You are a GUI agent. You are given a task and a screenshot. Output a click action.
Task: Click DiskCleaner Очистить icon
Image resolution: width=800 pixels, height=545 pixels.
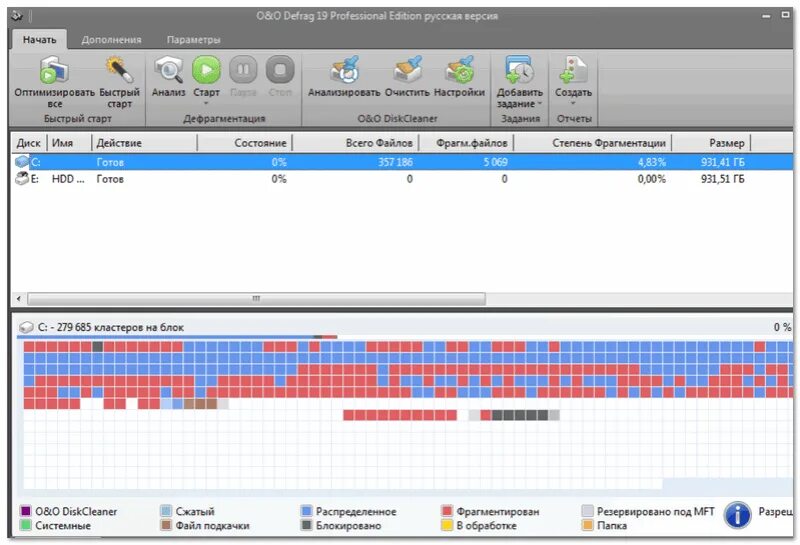click(x=407, y=70)
